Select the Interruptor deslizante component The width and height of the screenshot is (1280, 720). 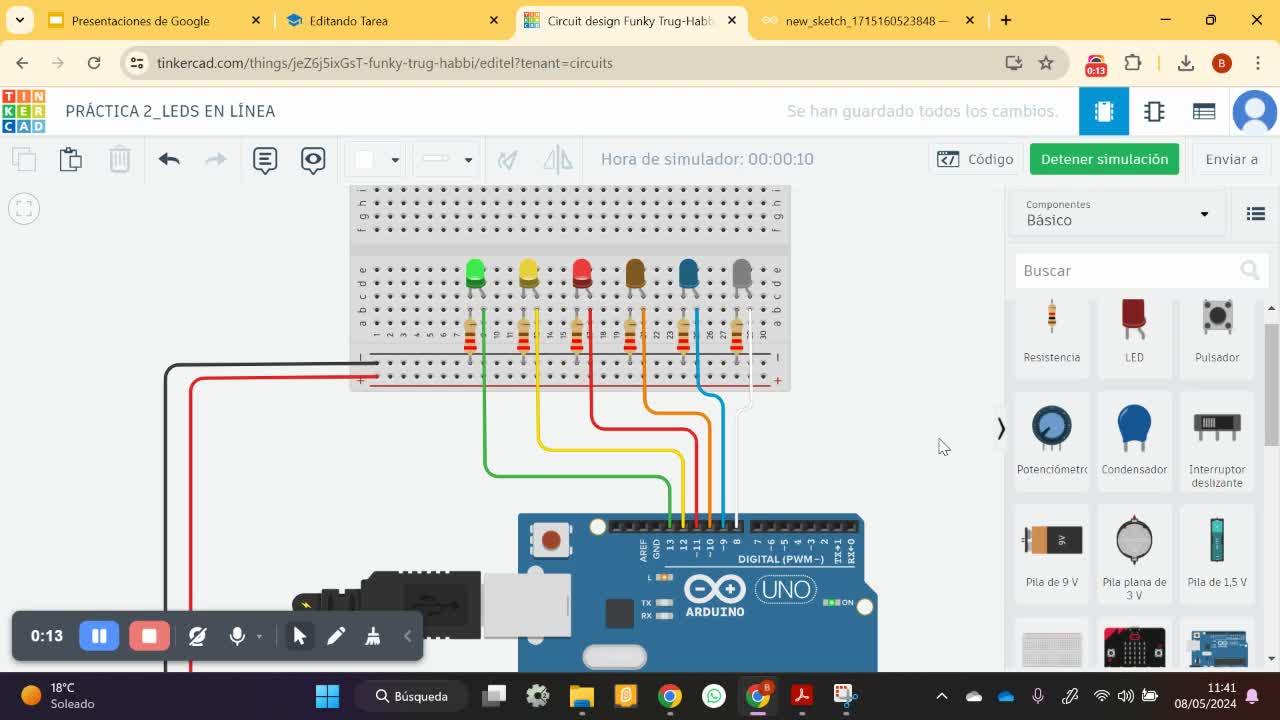pos(1217,440)
